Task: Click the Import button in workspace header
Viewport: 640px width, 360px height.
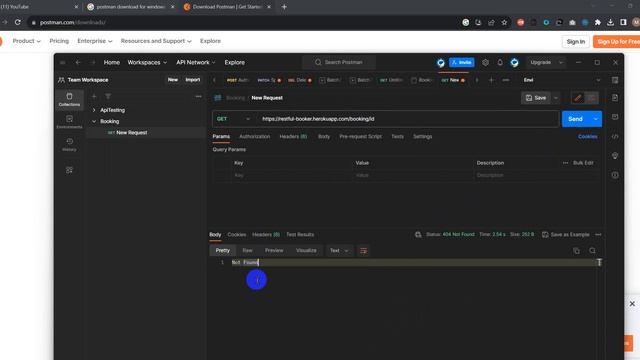Action: [x=193, y=80]
